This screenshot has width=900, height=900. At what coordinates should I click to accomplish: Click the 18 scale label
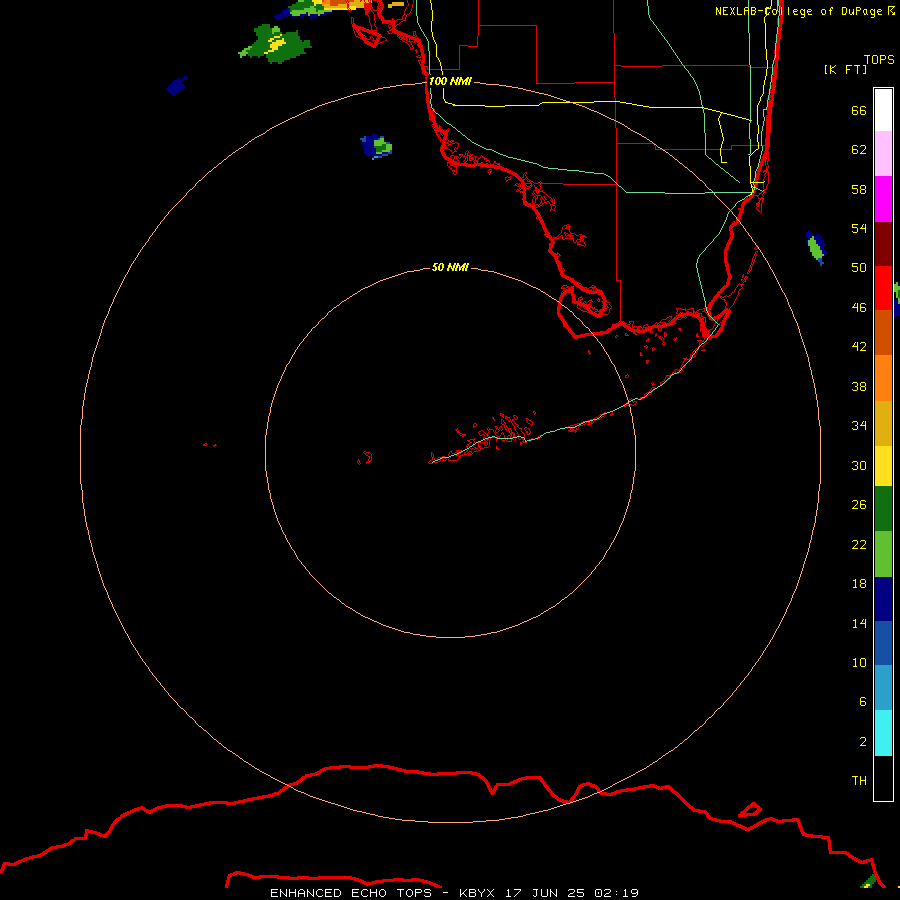(x=859, y=584)
